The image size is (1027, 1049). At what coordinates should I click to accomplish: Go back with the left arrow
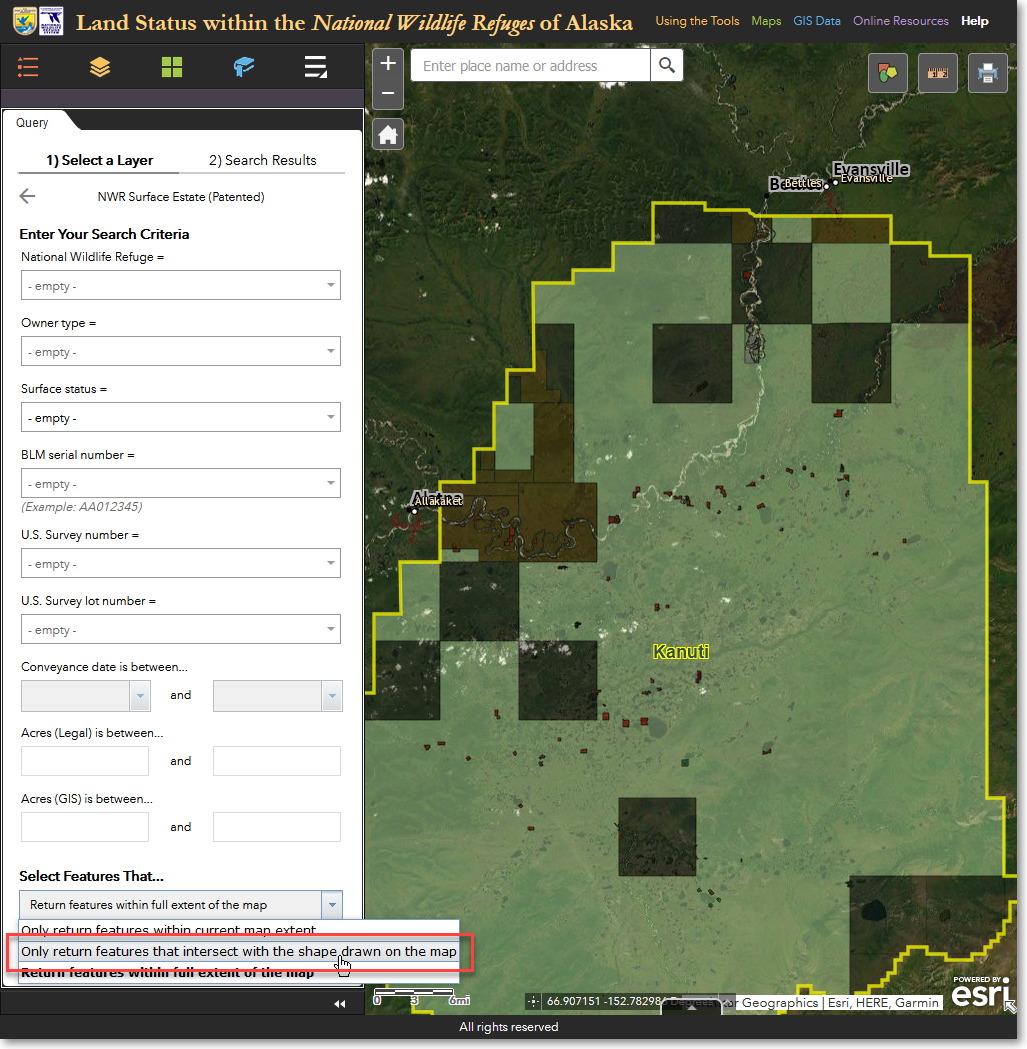pyautogui.click(x=27, y=197)
